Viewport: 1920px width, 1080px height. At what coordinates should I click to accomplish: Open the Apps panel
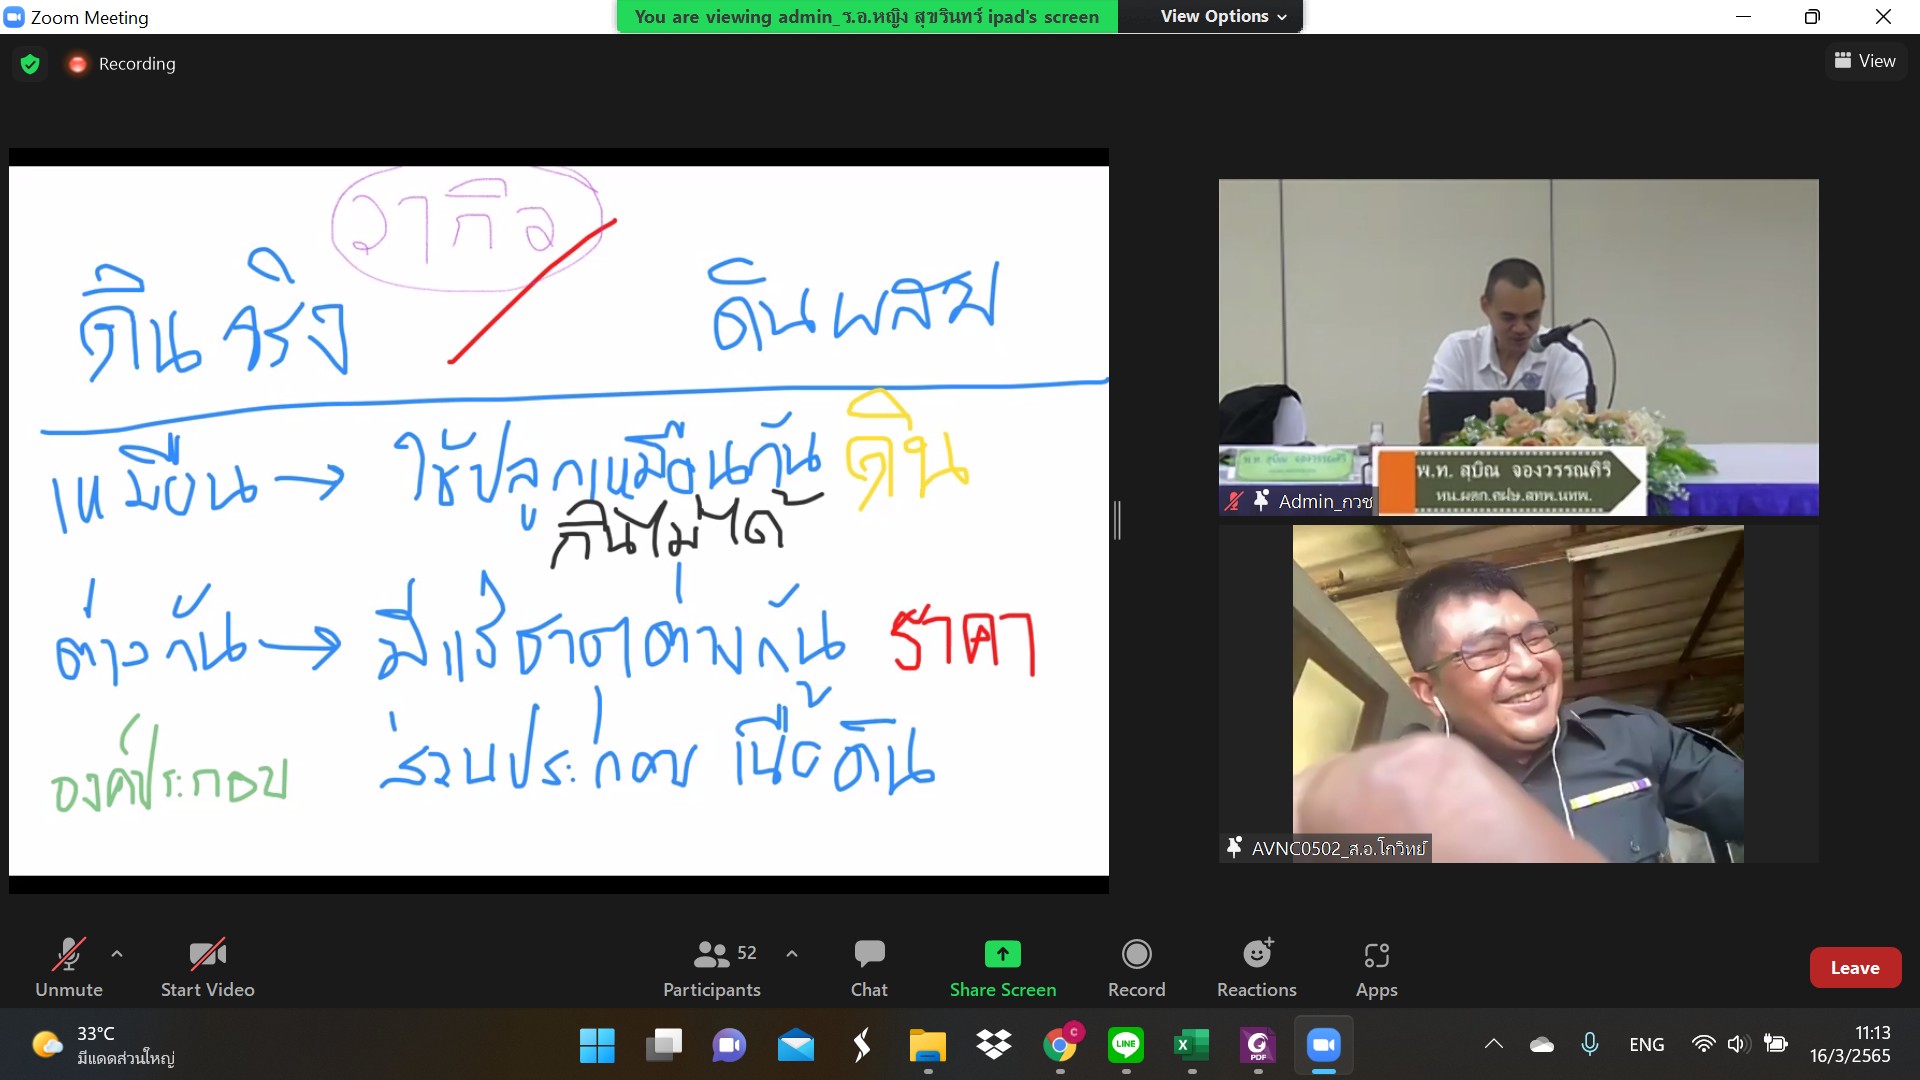(1377, 967)
